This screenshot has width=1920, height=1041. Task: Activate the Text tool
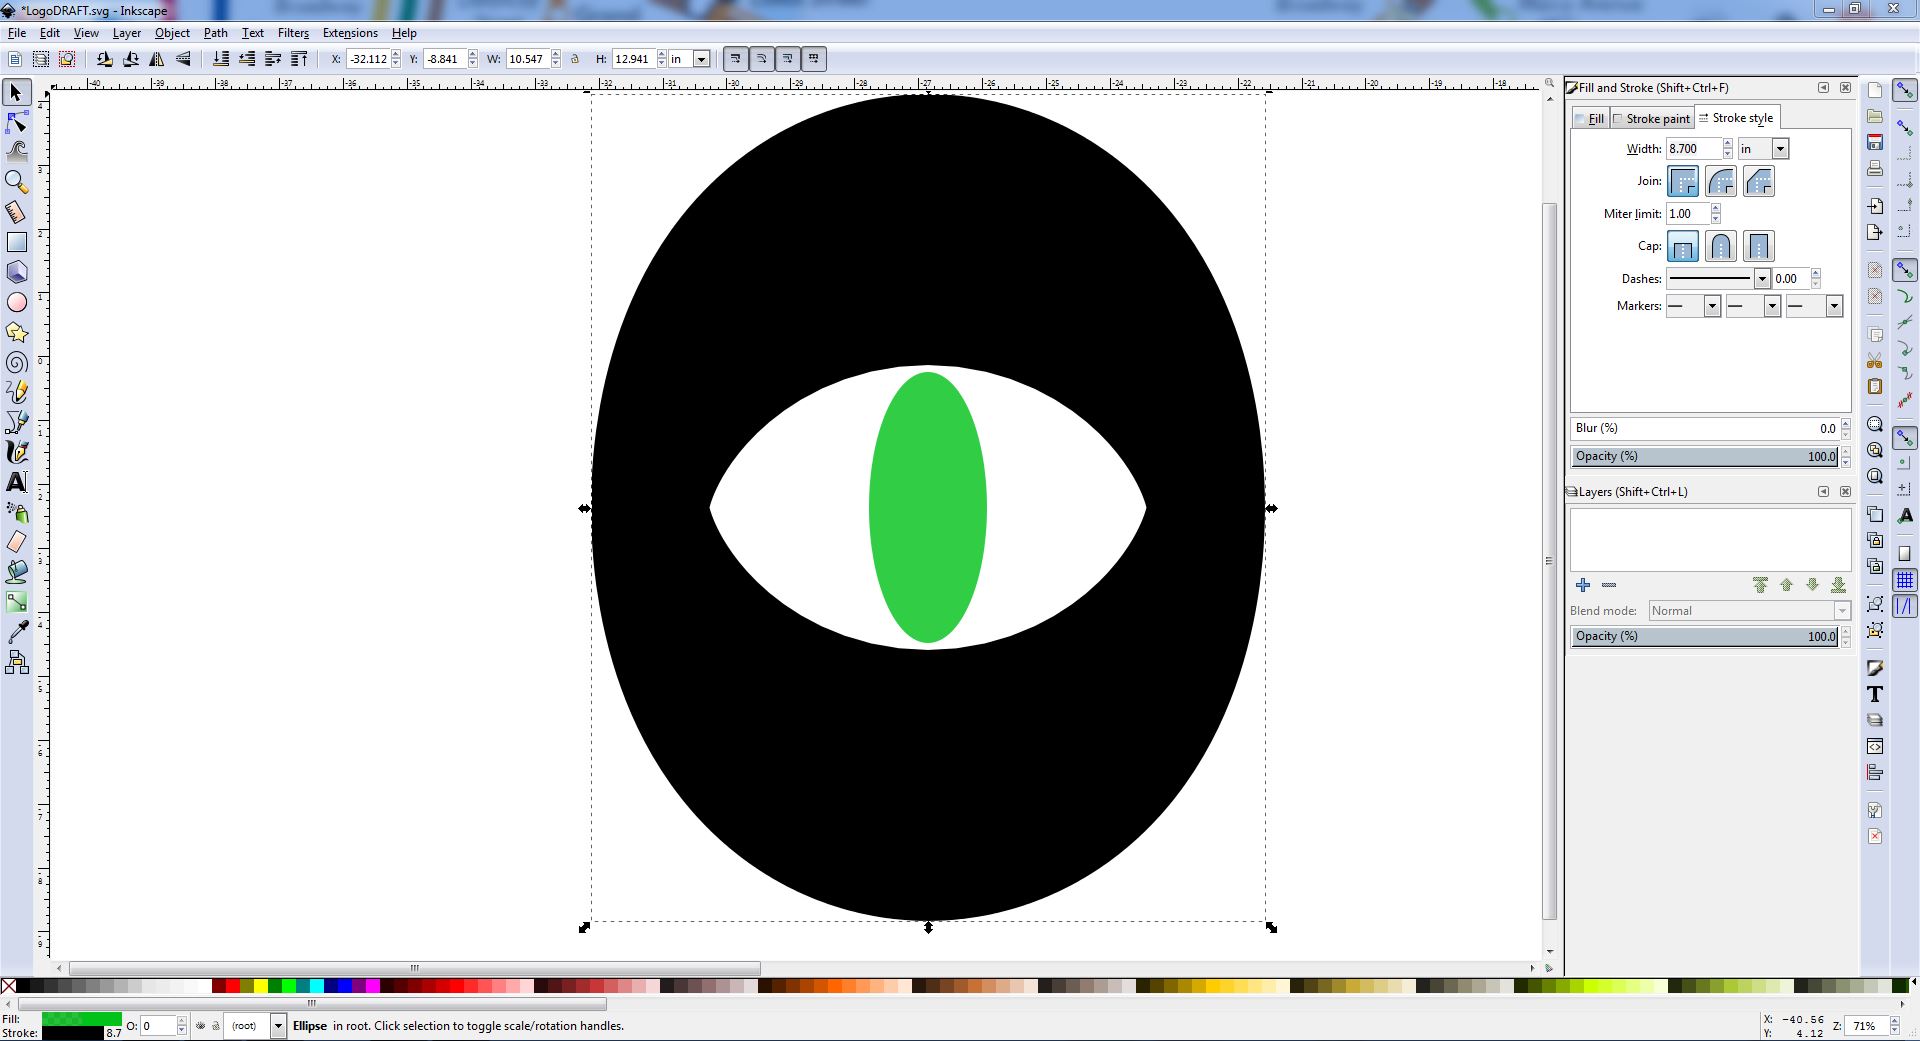coord(17,482)
